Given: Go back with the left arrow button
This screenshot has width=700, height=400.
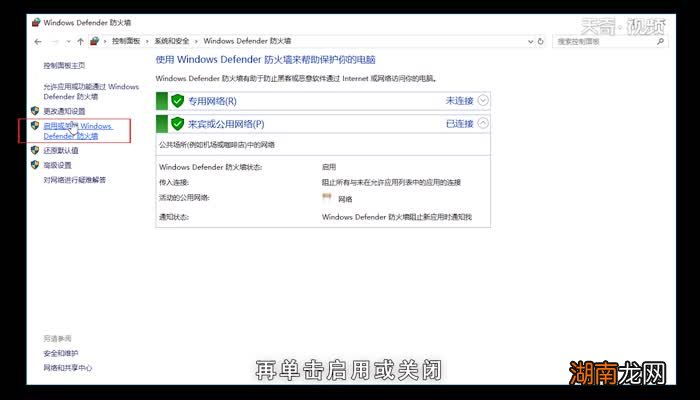Looking at the screenshot, I should coord(38,42).
